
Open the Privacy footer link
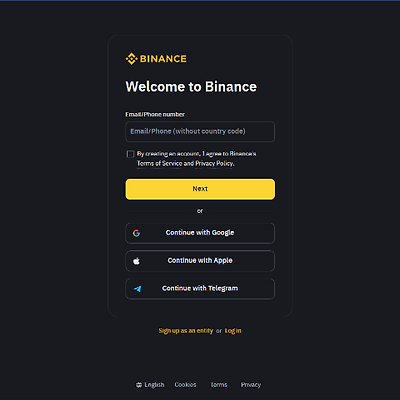(x=251, y=385)
